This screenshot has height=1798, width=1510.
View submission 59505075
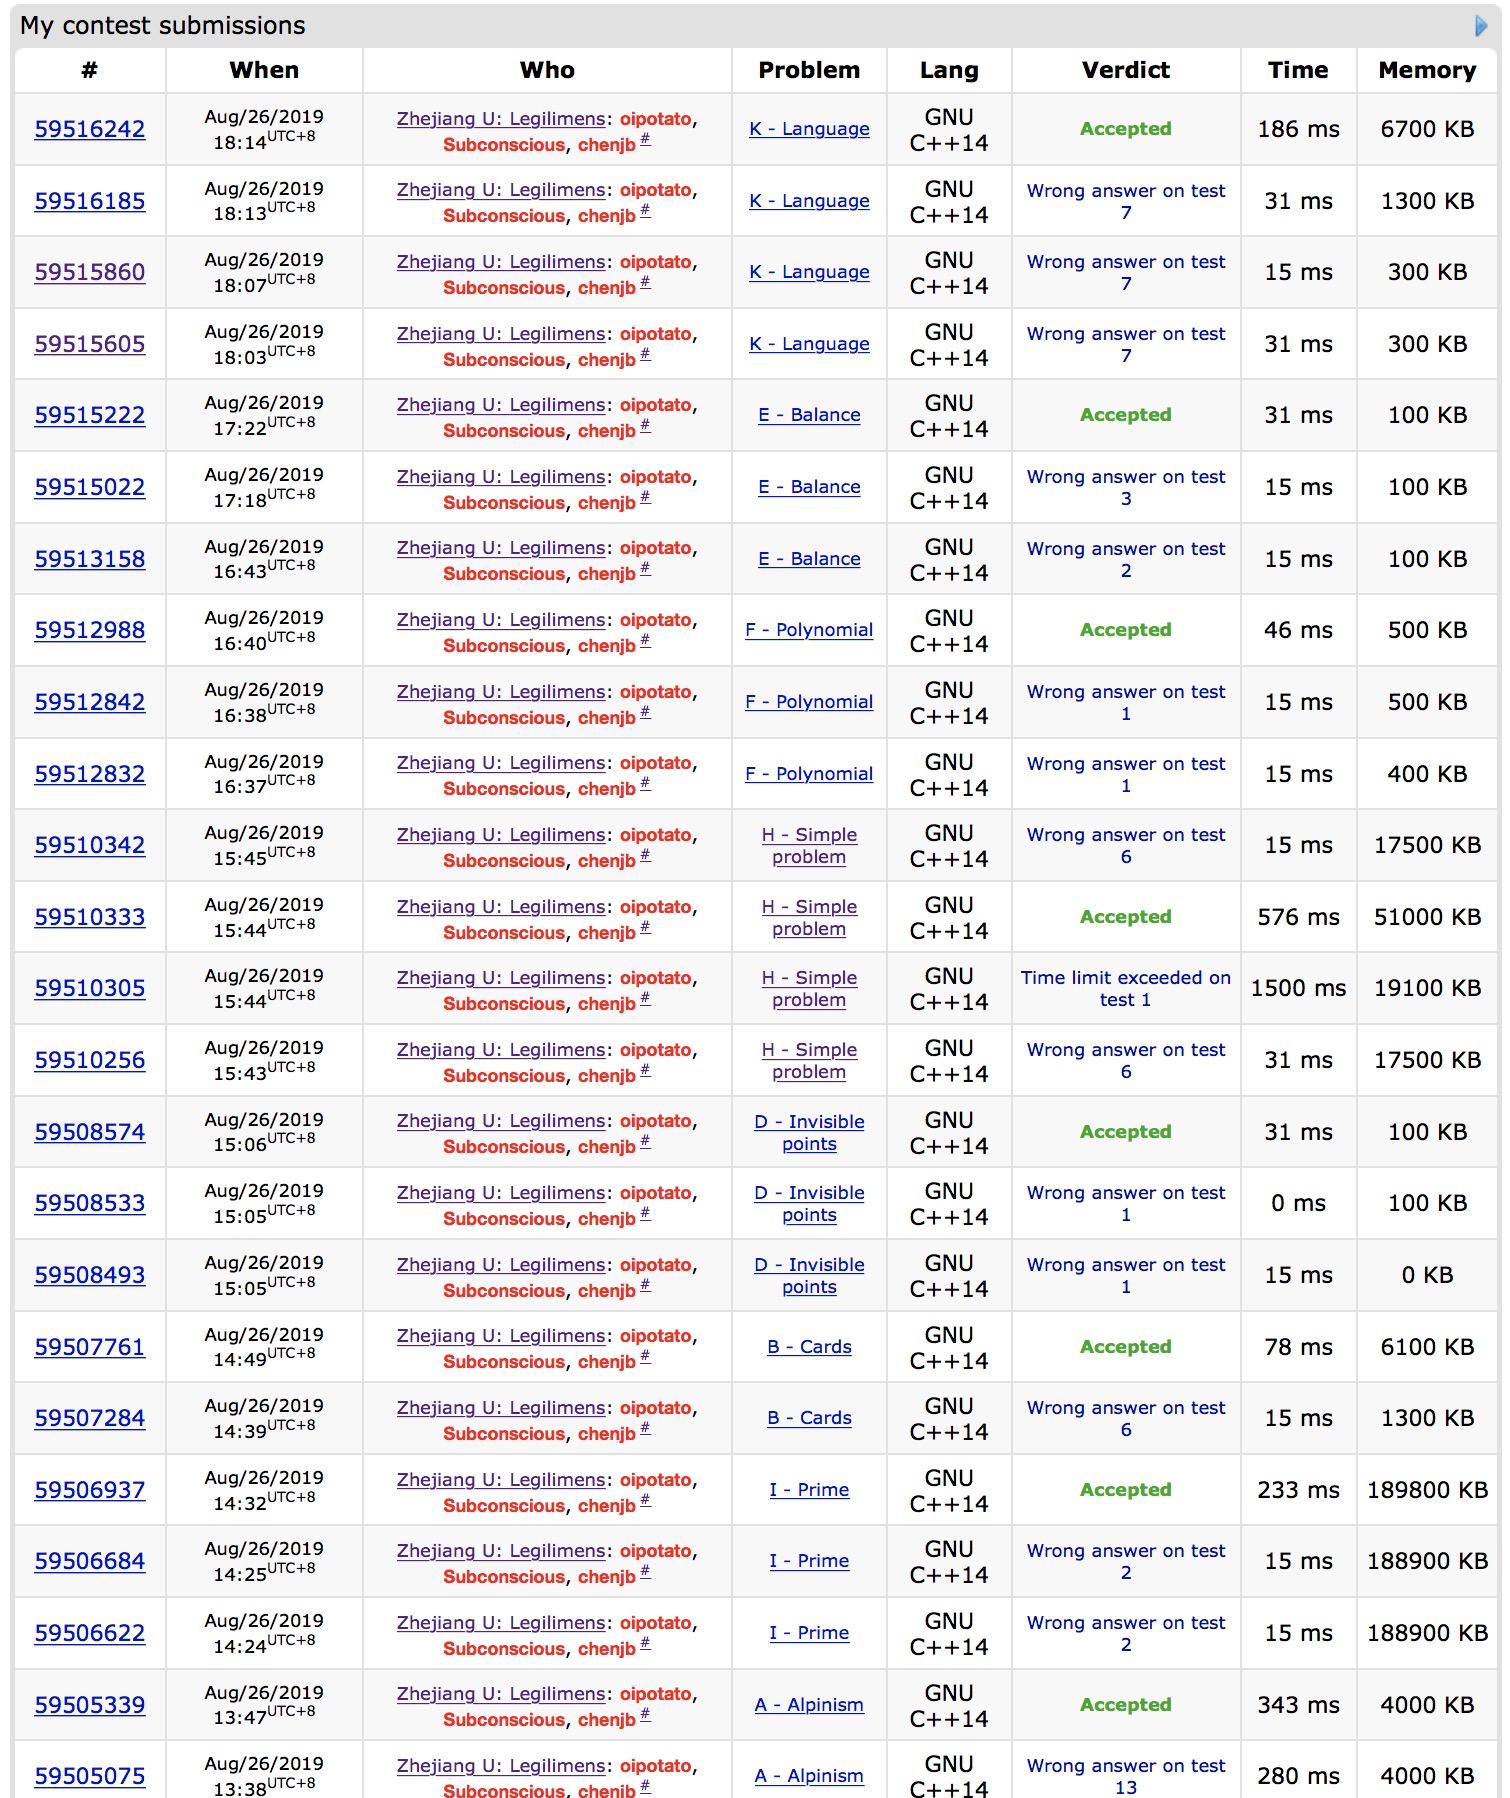[x=90, y=1776]
